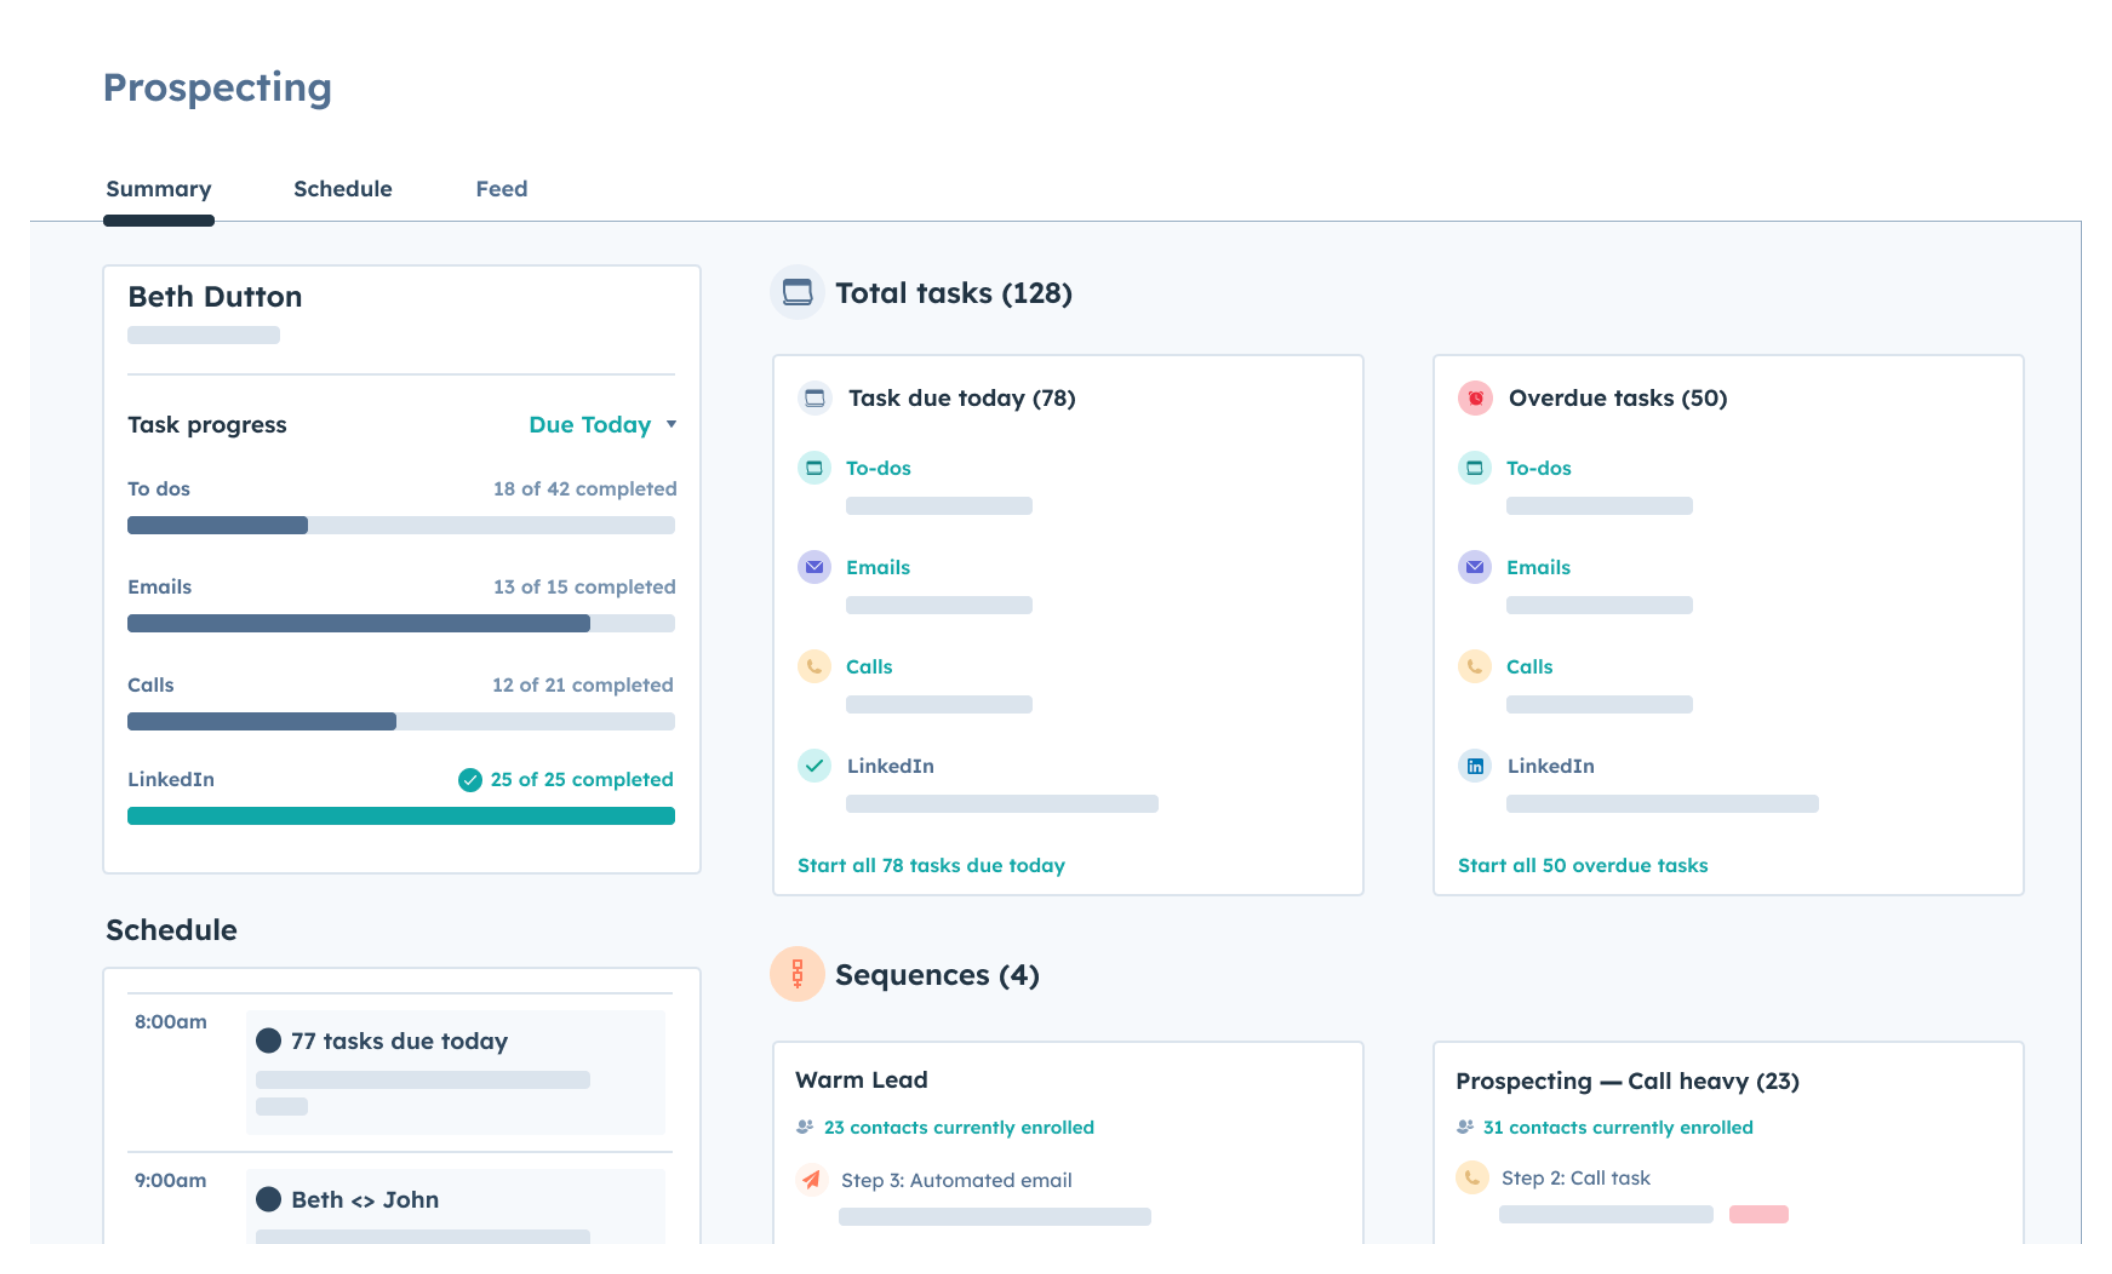Click the To-dos icon under overdue tasks
This screenshot has height=1274, width=2112.
[1475, 467]
